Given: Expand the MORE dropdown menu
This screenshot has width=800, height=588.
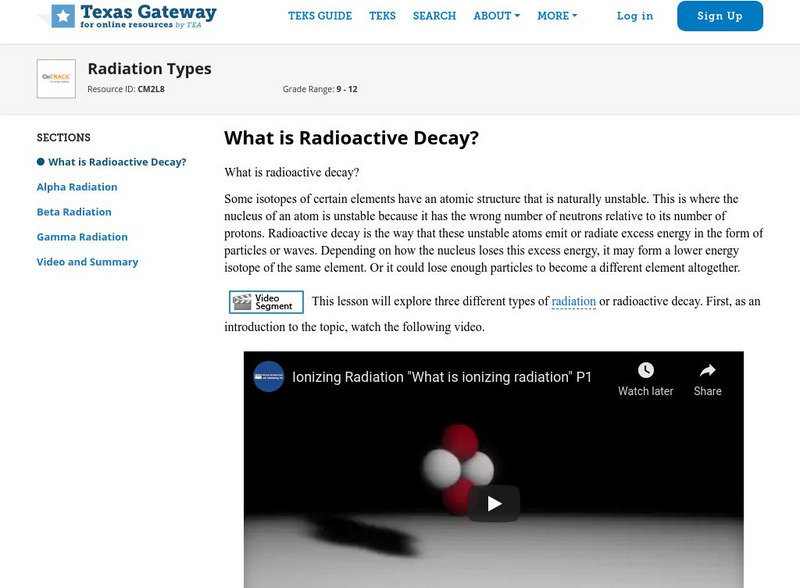Looking at the screenshot, I should [557, 16].
